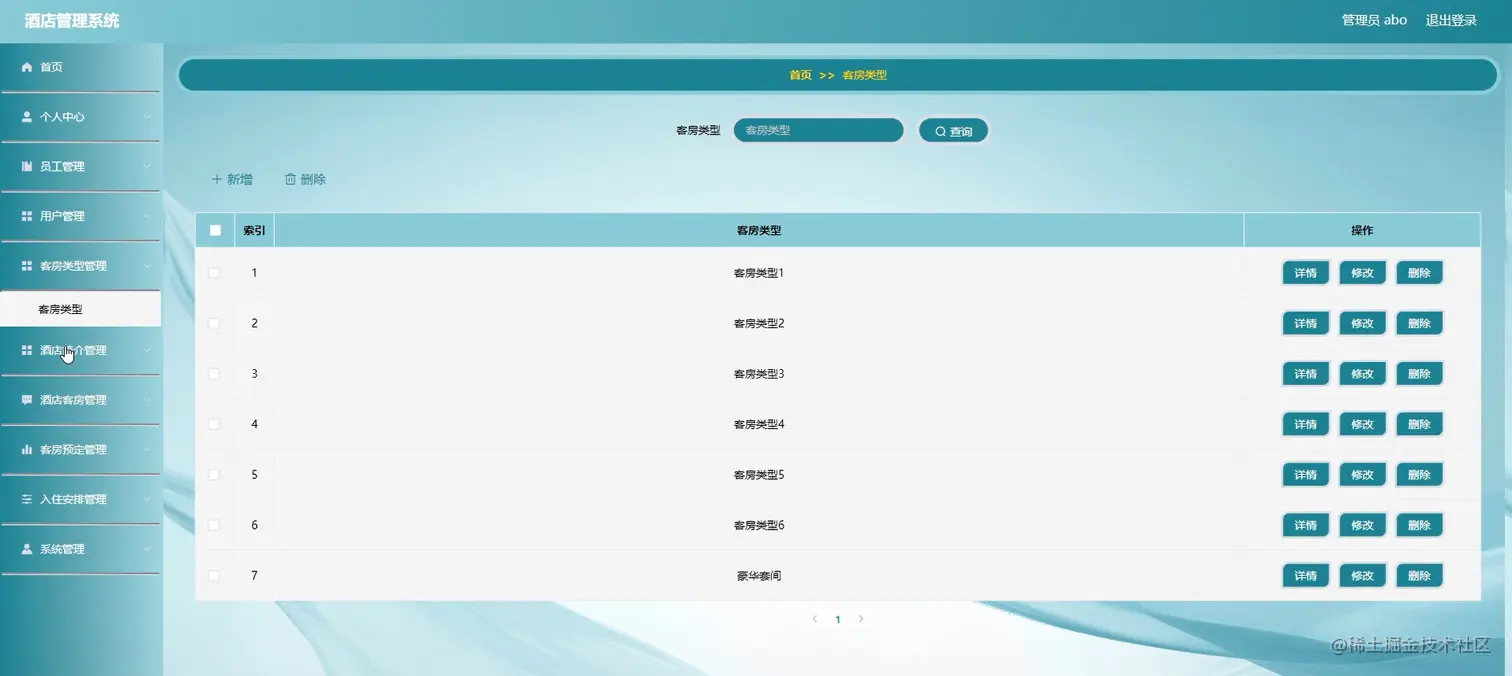Expand 酒店简介管理 menu chevron
This screenshot has width=1512, height=676.
point(147,350)
